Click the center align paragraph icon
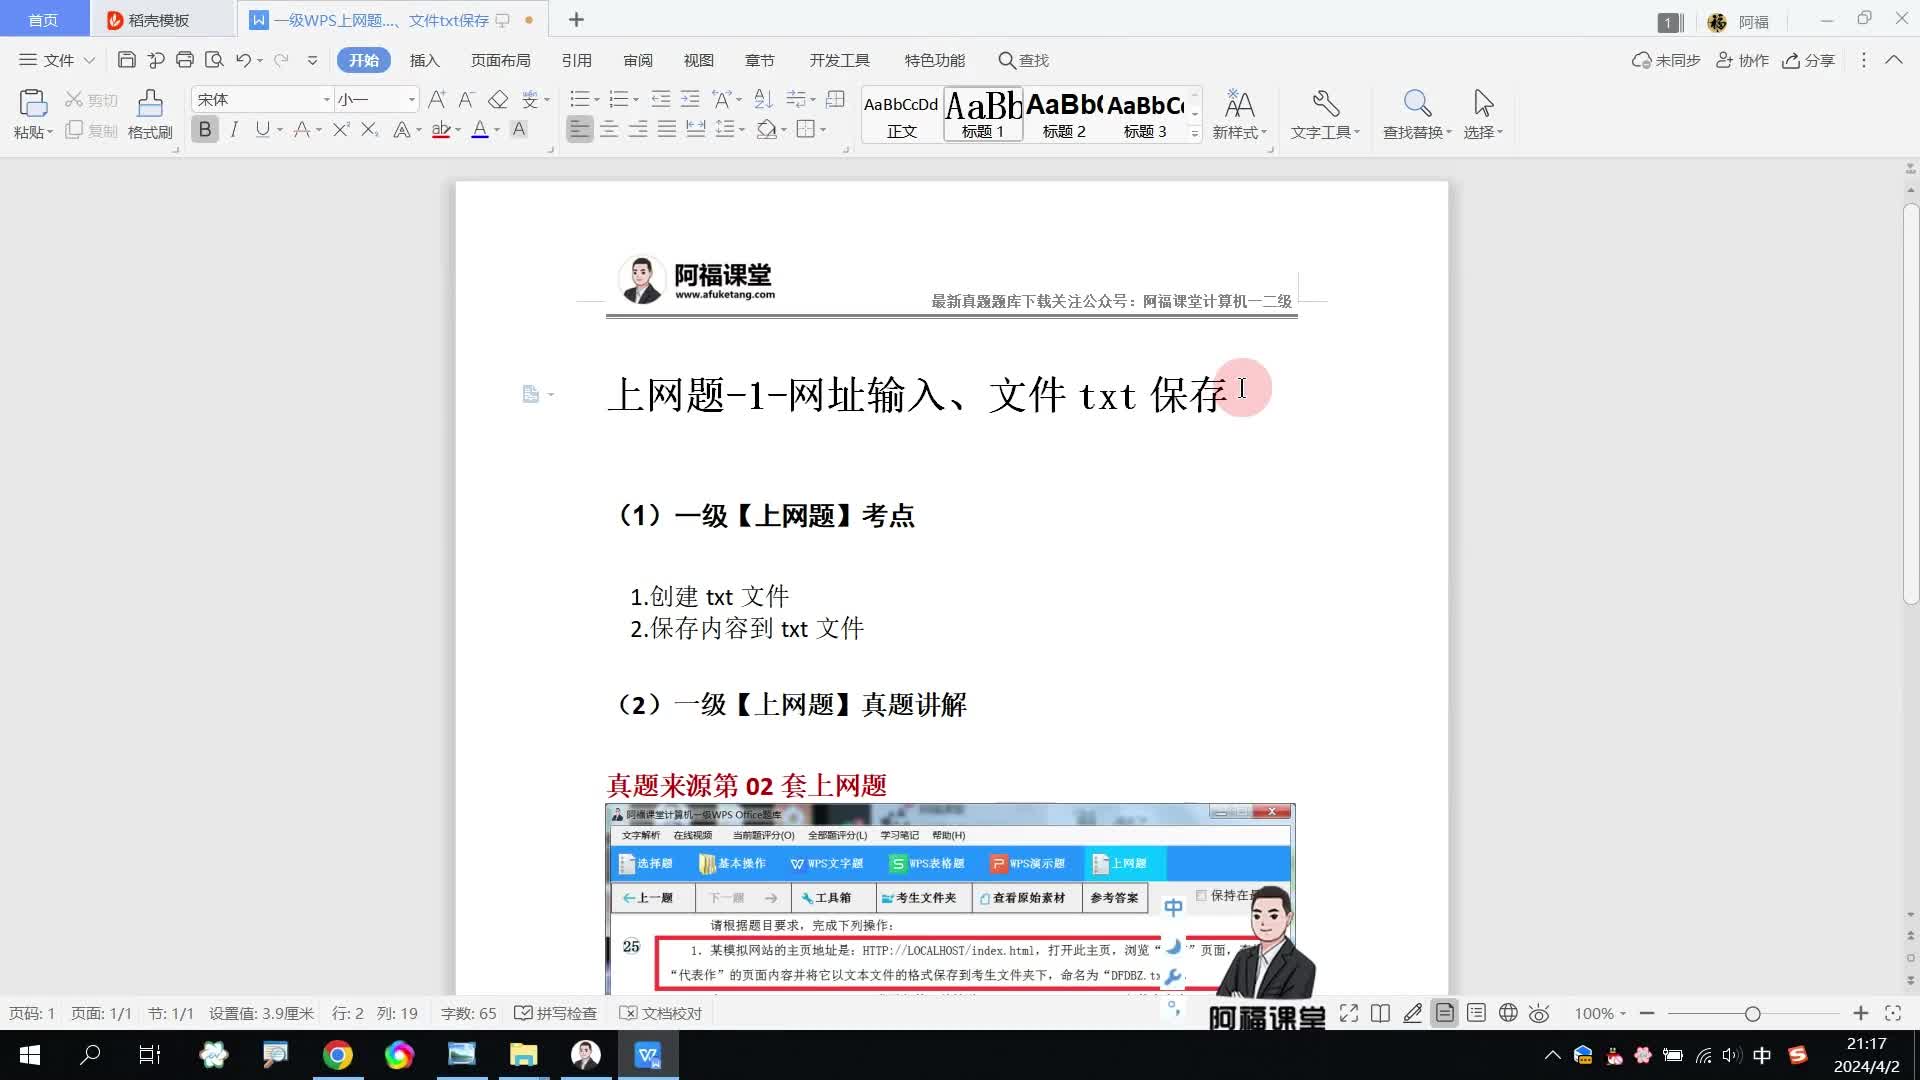Viewport: 1920px width, 1080px height. [609, 130]
